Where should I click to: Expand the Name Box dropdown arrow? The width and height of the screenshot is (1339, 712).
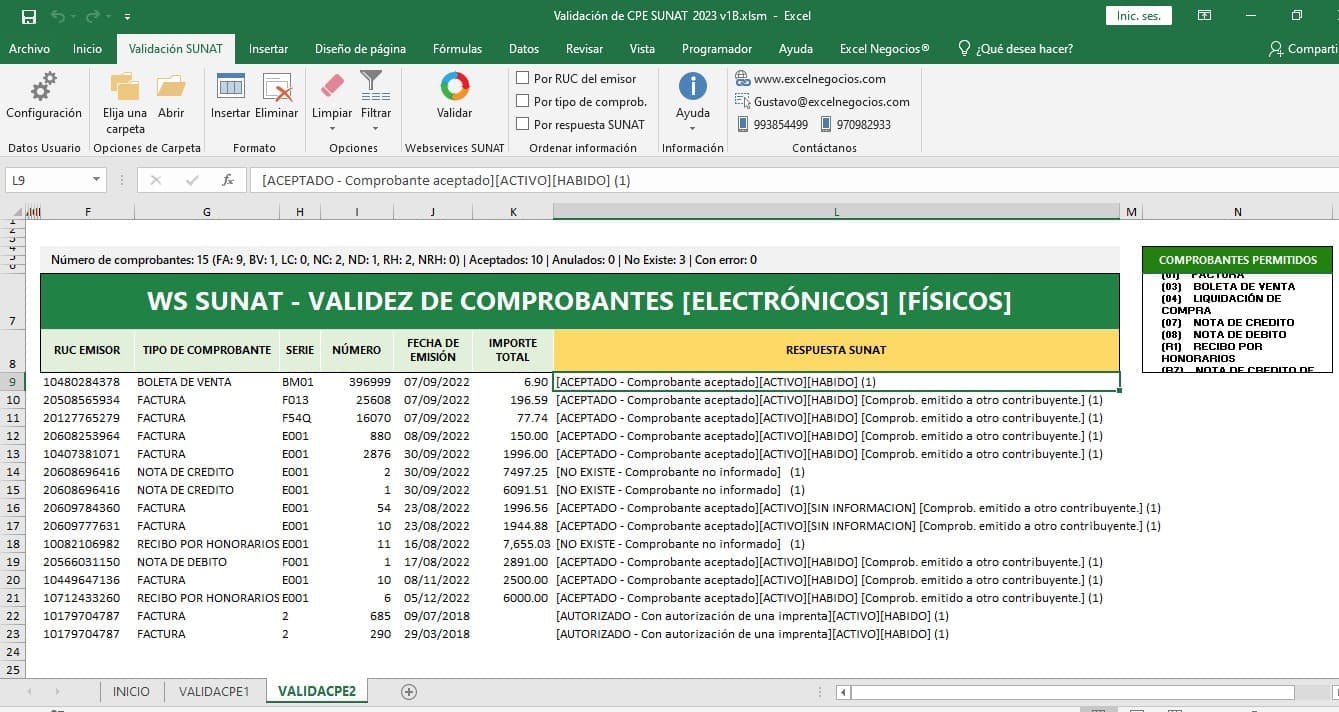point(97,180)
